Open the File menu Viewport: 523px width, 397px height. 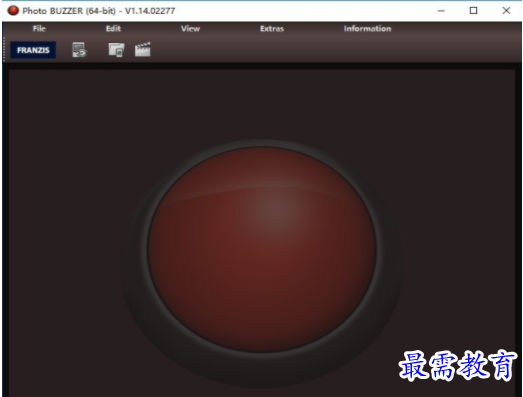pos(39,29)
